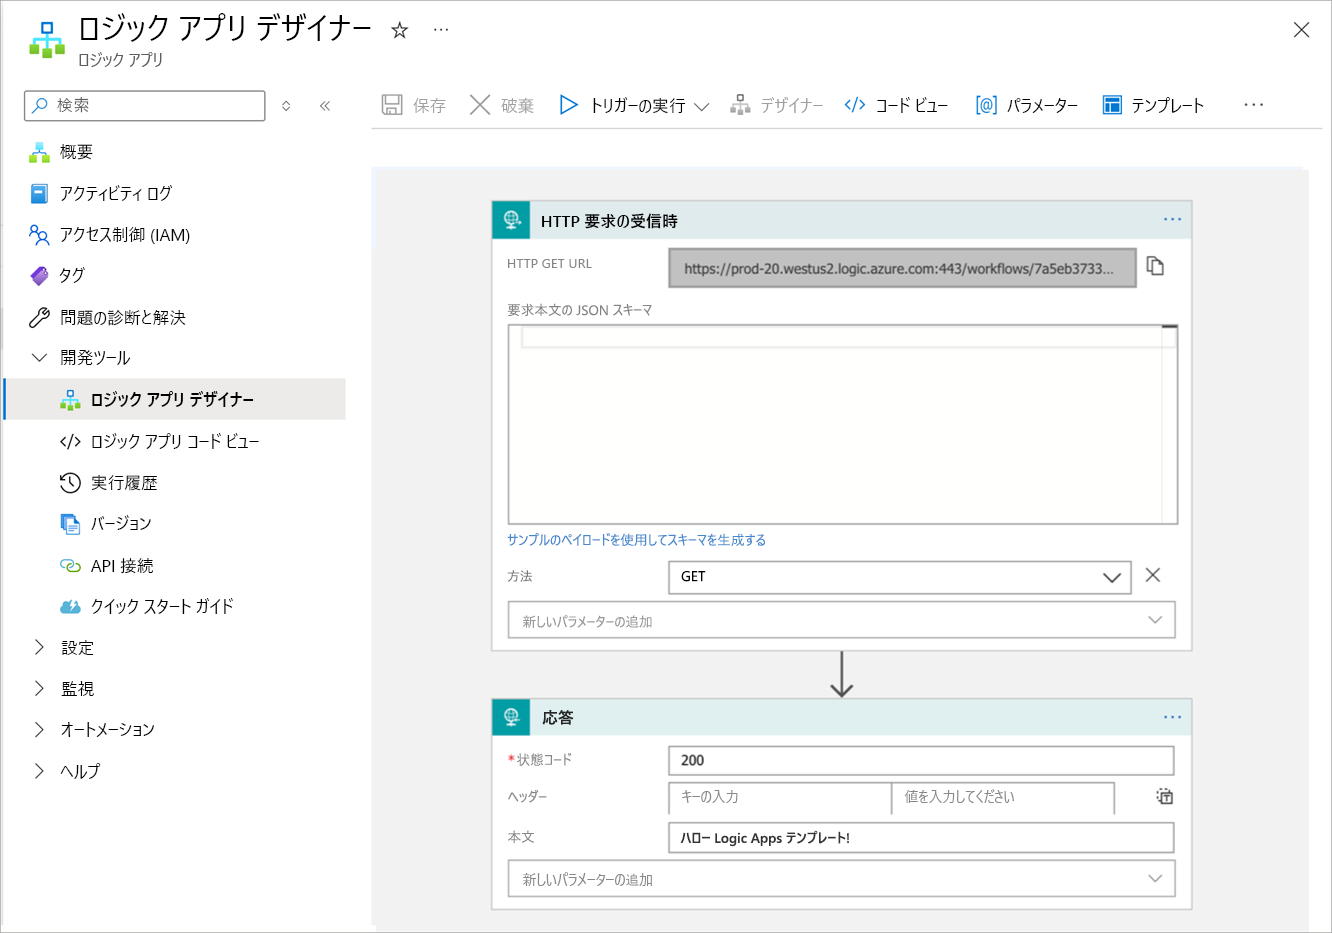The height and width of the screenshot is (933, 1332).
Task: Click the HTTP 要求の受信時 trigger icon
Action: click(x=511, y=220)
